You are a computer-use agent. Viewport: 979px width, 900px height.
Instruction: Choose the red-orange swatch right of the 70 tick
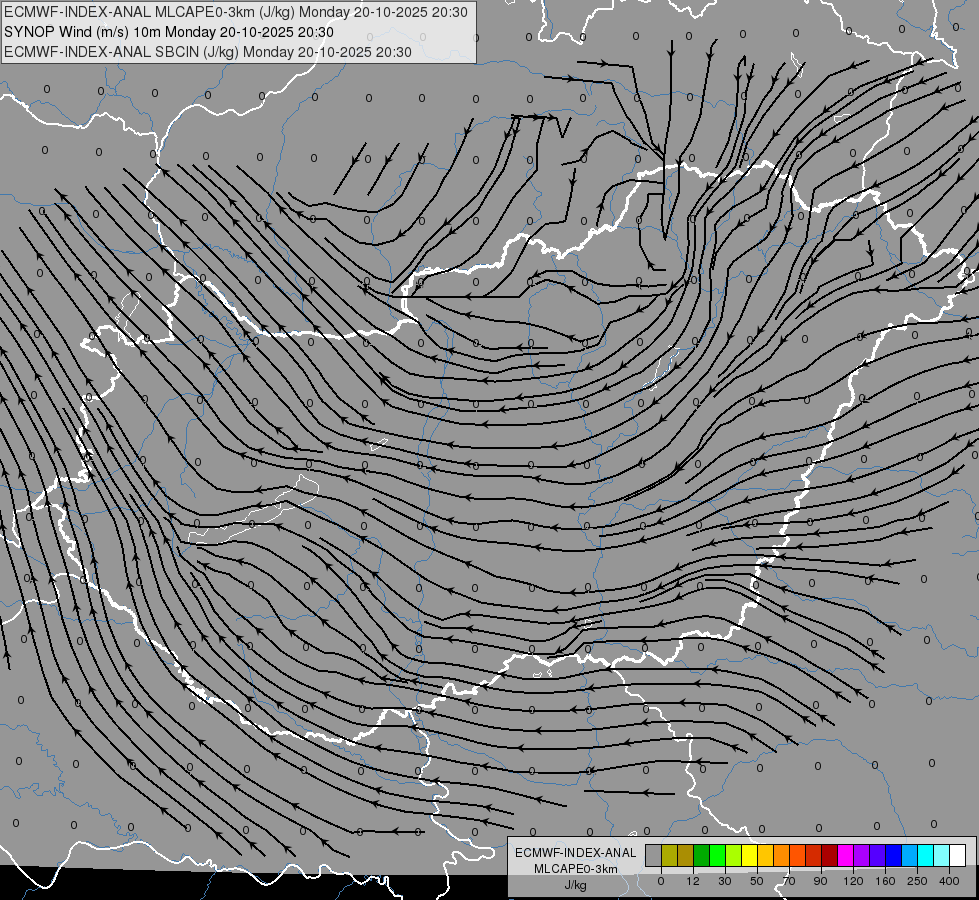pyautogui.click(x=798, y=855)
